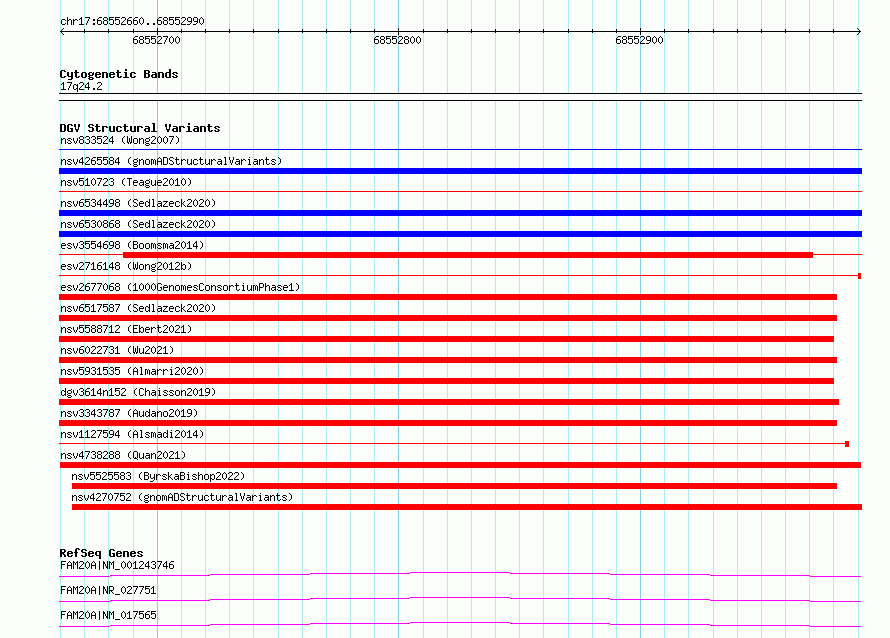
Task: Click the red bar of nsv5931535
Action: (446, 381)
